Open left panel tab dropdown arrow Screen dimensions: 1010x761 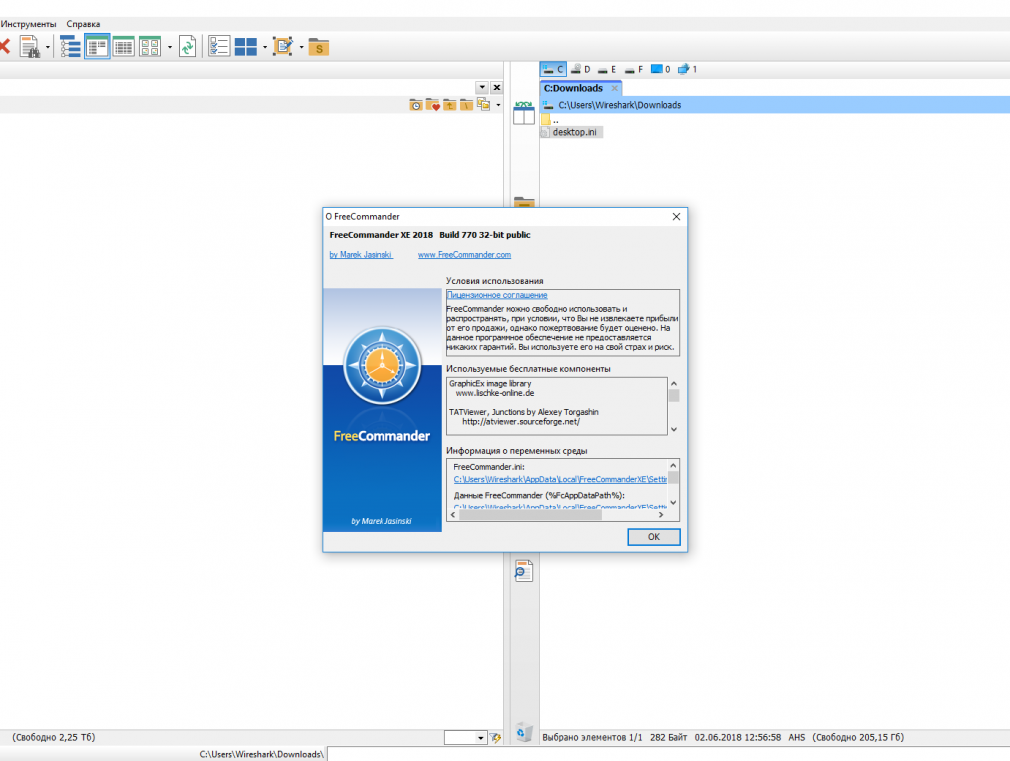482,87
